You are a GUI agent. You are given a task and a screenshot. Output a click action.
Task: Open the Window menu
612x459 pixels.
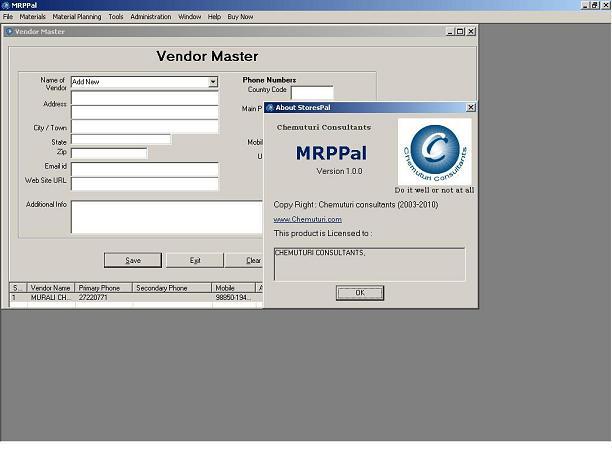189,17
